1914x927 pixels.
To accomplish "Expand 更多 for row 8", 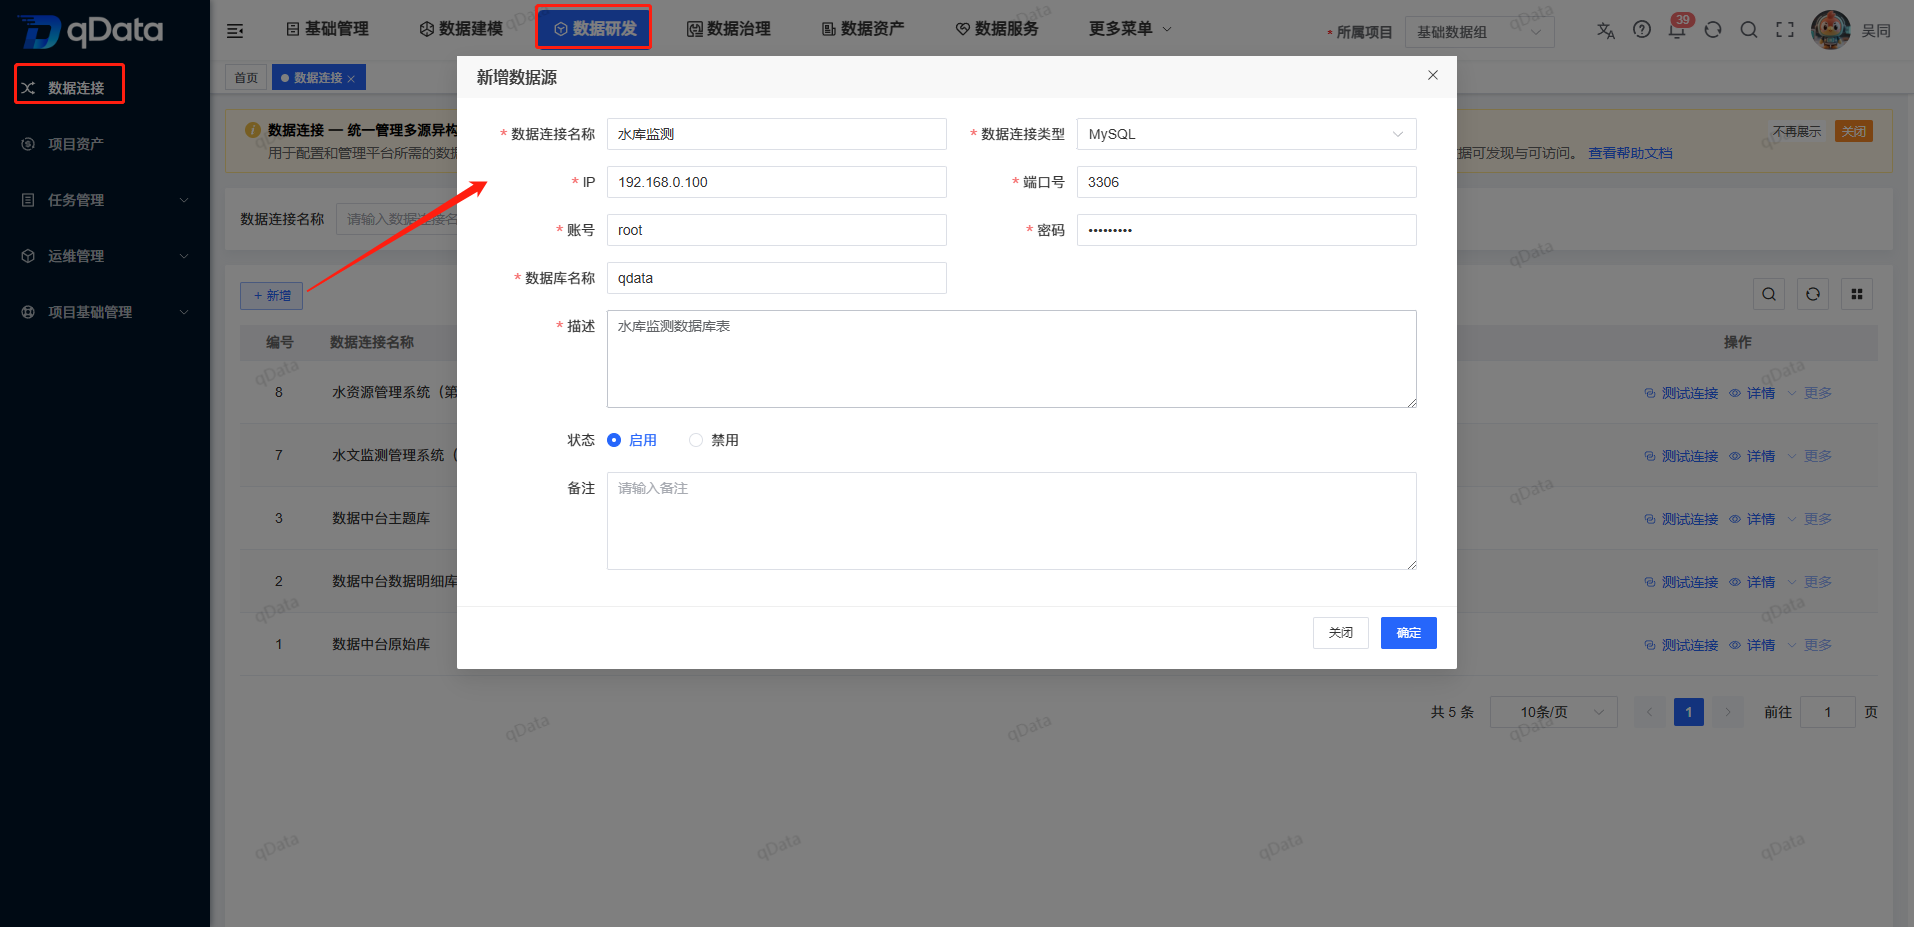I will [1810, 393].
